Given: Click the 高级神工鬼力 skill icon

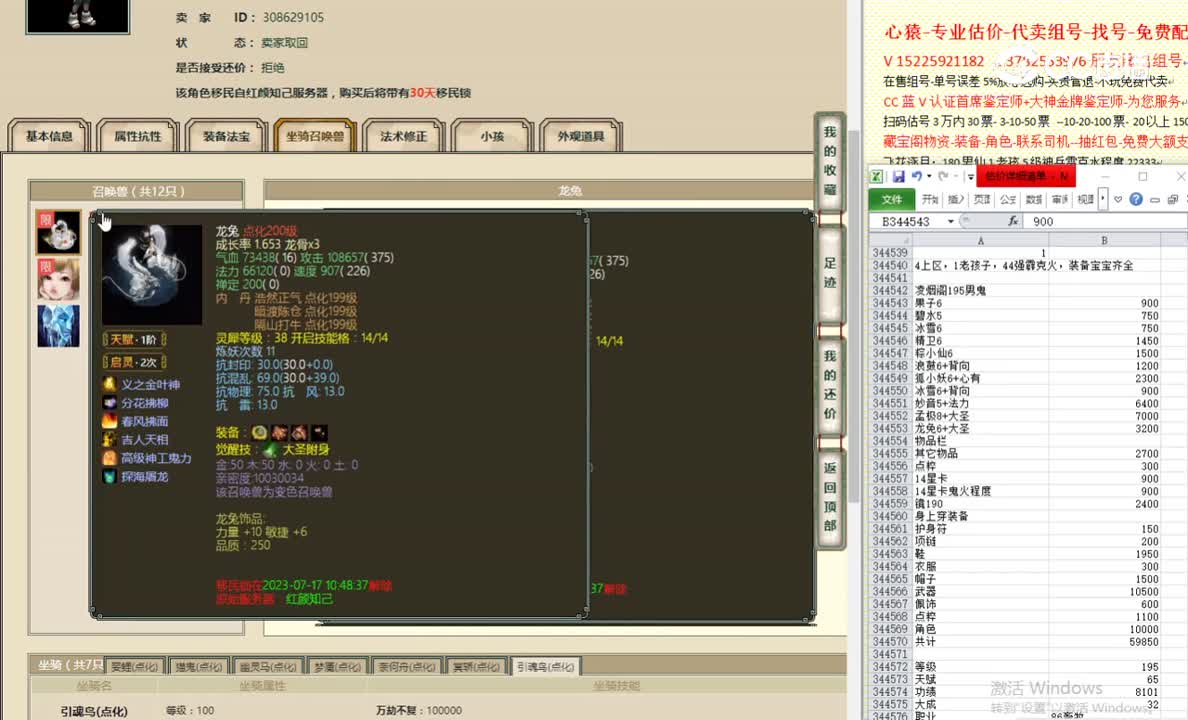Looking at the screenshot, I should (x=110, y=457).
